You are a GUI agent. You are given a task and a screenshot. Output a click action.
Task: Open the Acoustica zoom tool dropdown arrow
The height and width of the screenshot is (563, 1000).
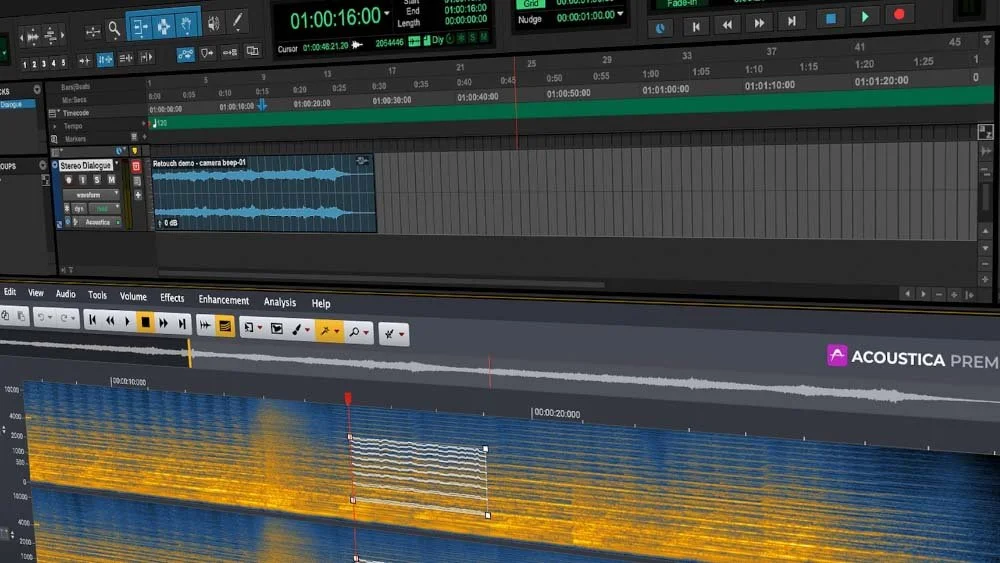(366, 332)
